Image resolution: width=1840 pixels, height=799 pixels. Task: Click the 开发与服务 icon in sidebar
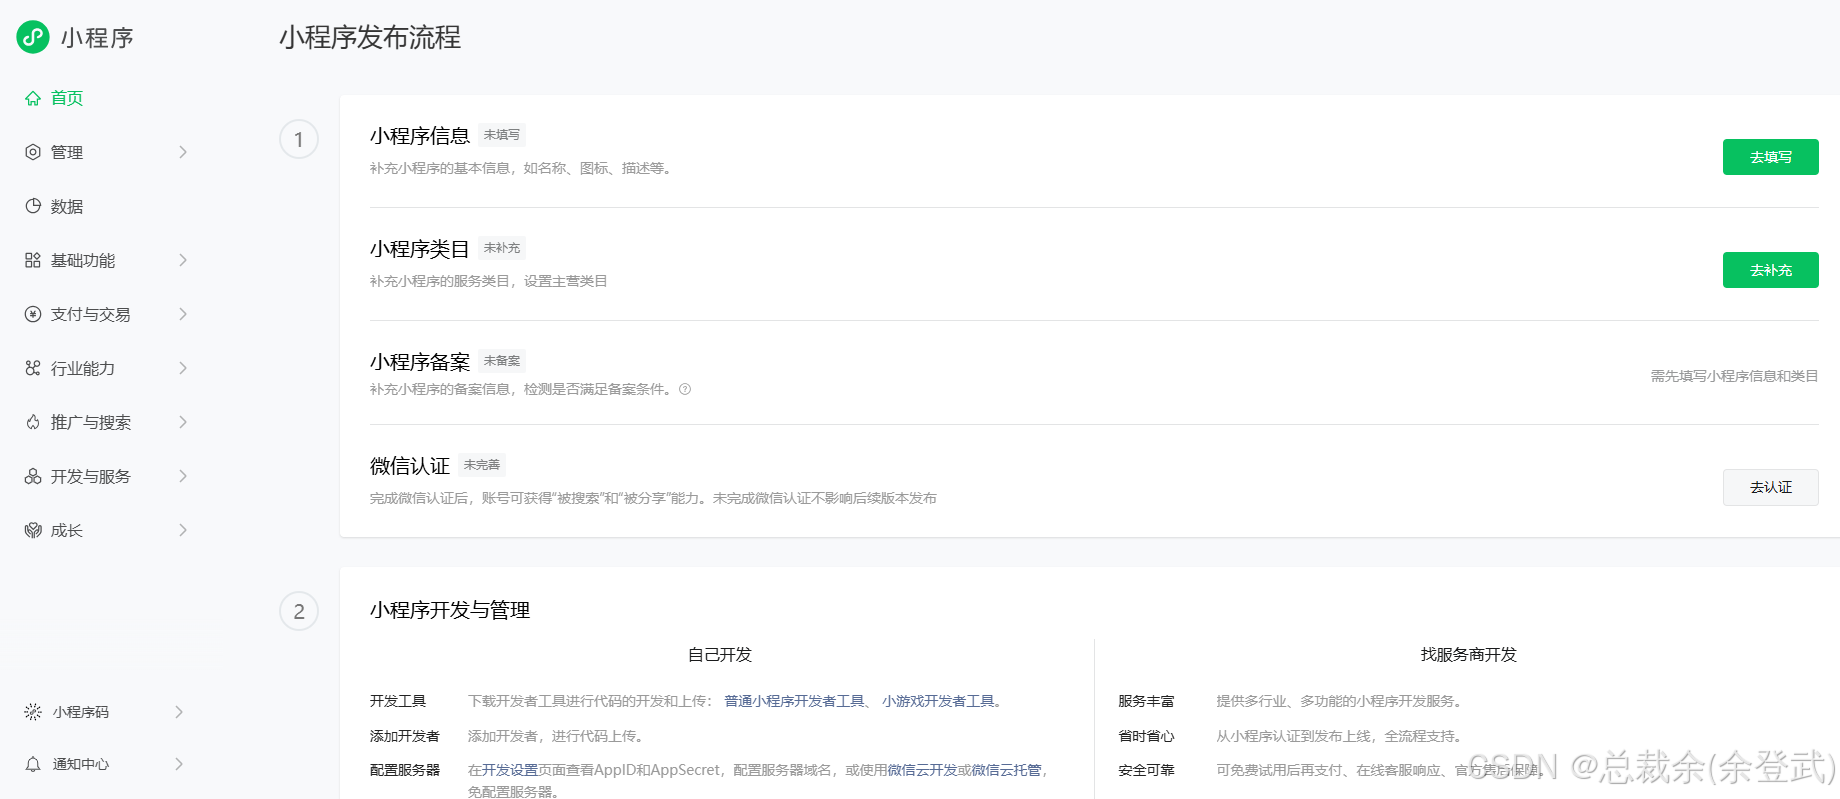click(x=33, y=476)
